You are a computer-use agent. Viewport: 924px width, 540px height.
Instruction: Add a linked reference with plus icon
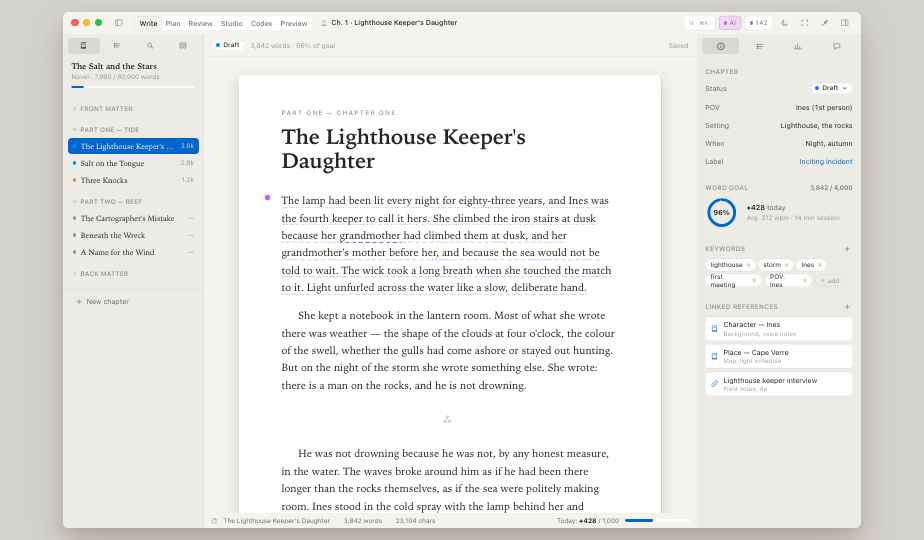click(847, 307)
